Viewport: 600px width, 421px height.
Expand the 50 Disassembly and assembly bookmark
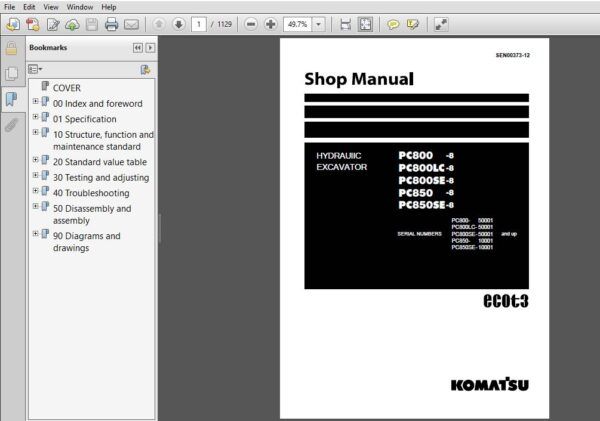point(36,206)
